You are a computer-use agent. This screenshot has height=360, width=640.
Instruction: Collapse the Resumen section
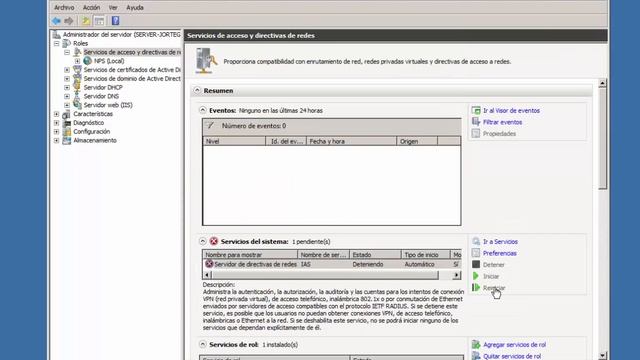point(197,90)
